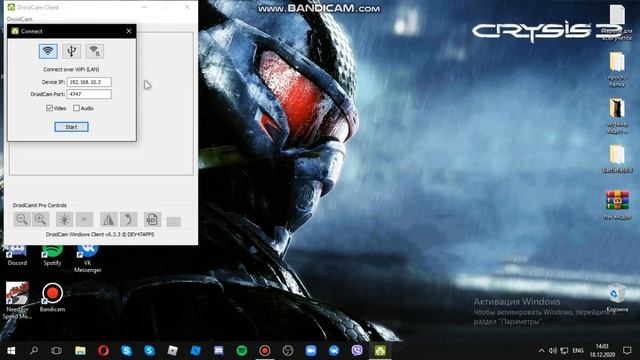Open Spotify from the taskbar
The width and height of the screenshot is (640, 360).
pyautogui.click(x=242, y=351)
